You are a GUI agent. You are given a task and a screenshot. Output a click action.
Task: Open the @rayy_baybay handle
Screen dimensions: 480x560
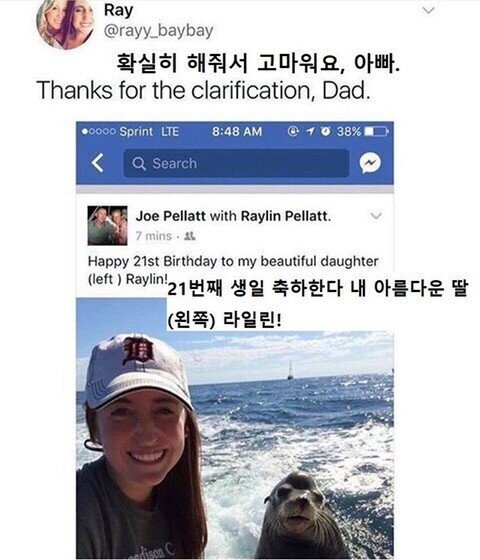click(158, 31)
